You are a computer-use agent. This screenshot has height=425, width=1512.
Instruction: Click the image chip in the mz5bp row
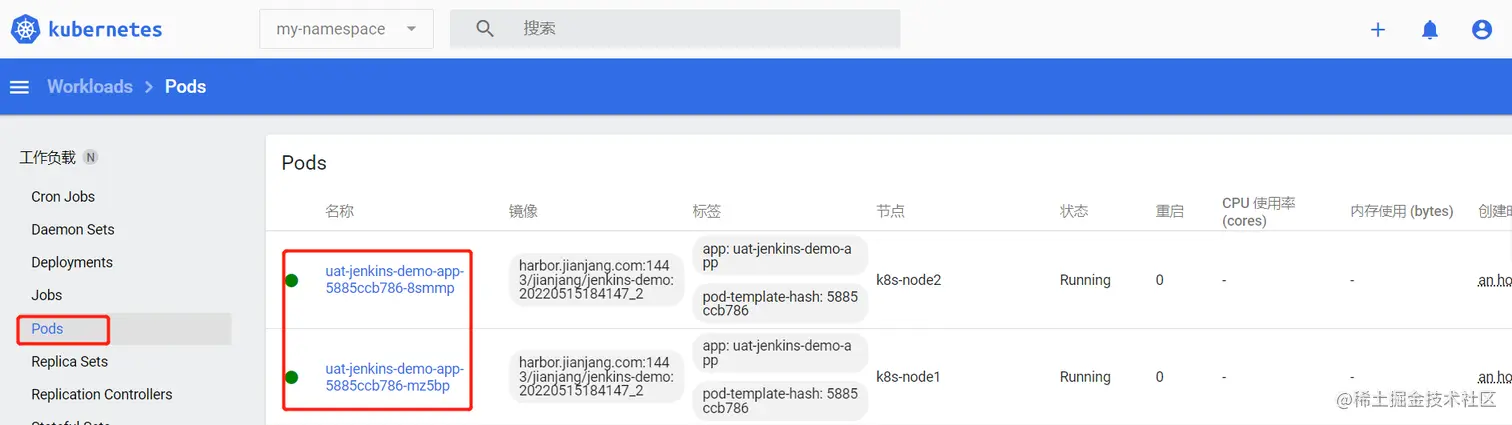click(597, 377)
